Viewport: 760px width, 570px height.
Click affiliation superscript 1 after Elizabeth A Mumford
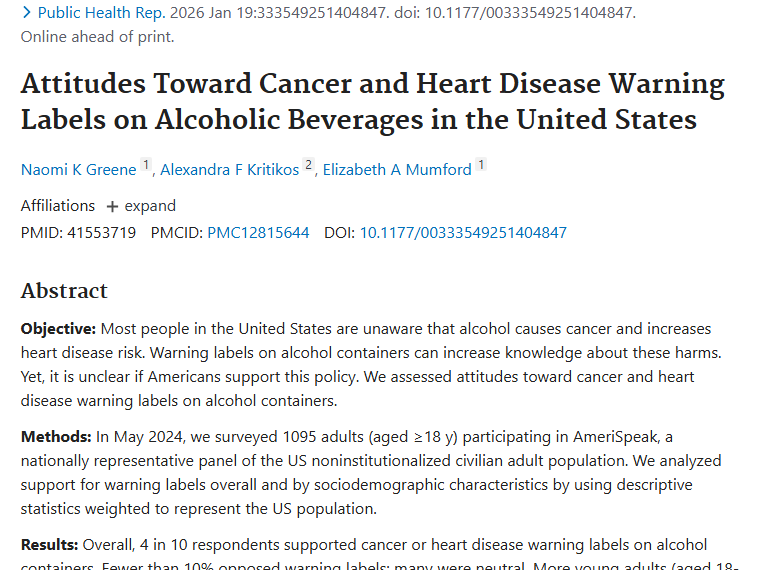(481, 166)
